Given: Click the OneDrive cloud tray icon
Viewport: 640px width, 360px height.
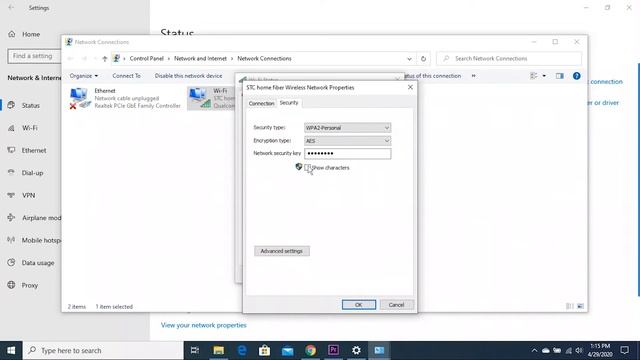Looking at the screenshot, I should [546, 351].
